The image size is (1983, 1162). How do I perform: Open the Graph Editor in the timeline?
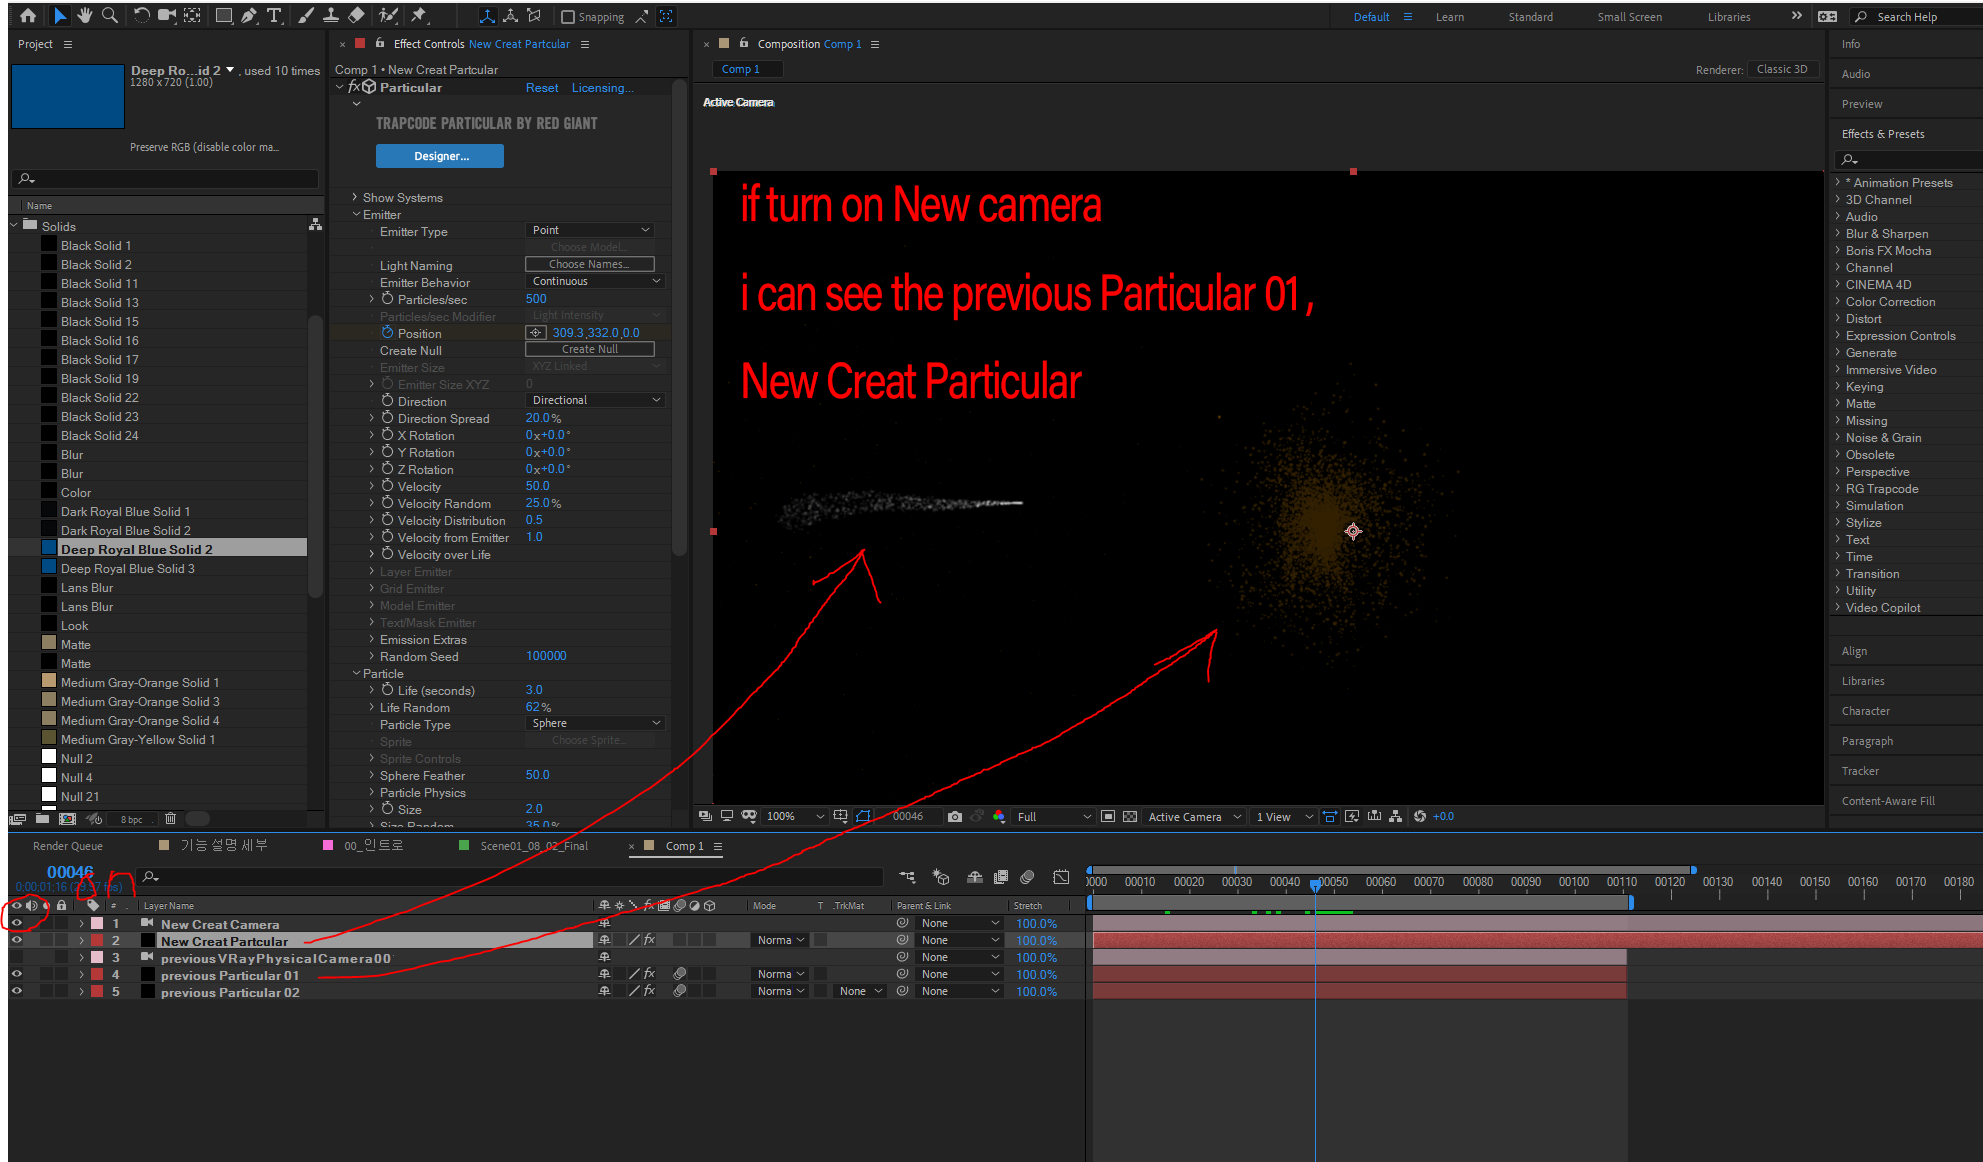1061,877
